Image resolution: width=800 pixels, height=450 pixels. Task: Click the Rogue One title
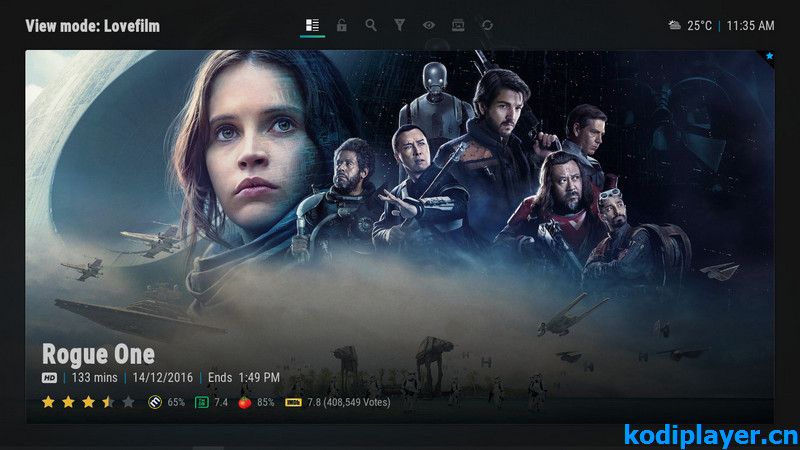pyautogui.click(x=98, y=354)
